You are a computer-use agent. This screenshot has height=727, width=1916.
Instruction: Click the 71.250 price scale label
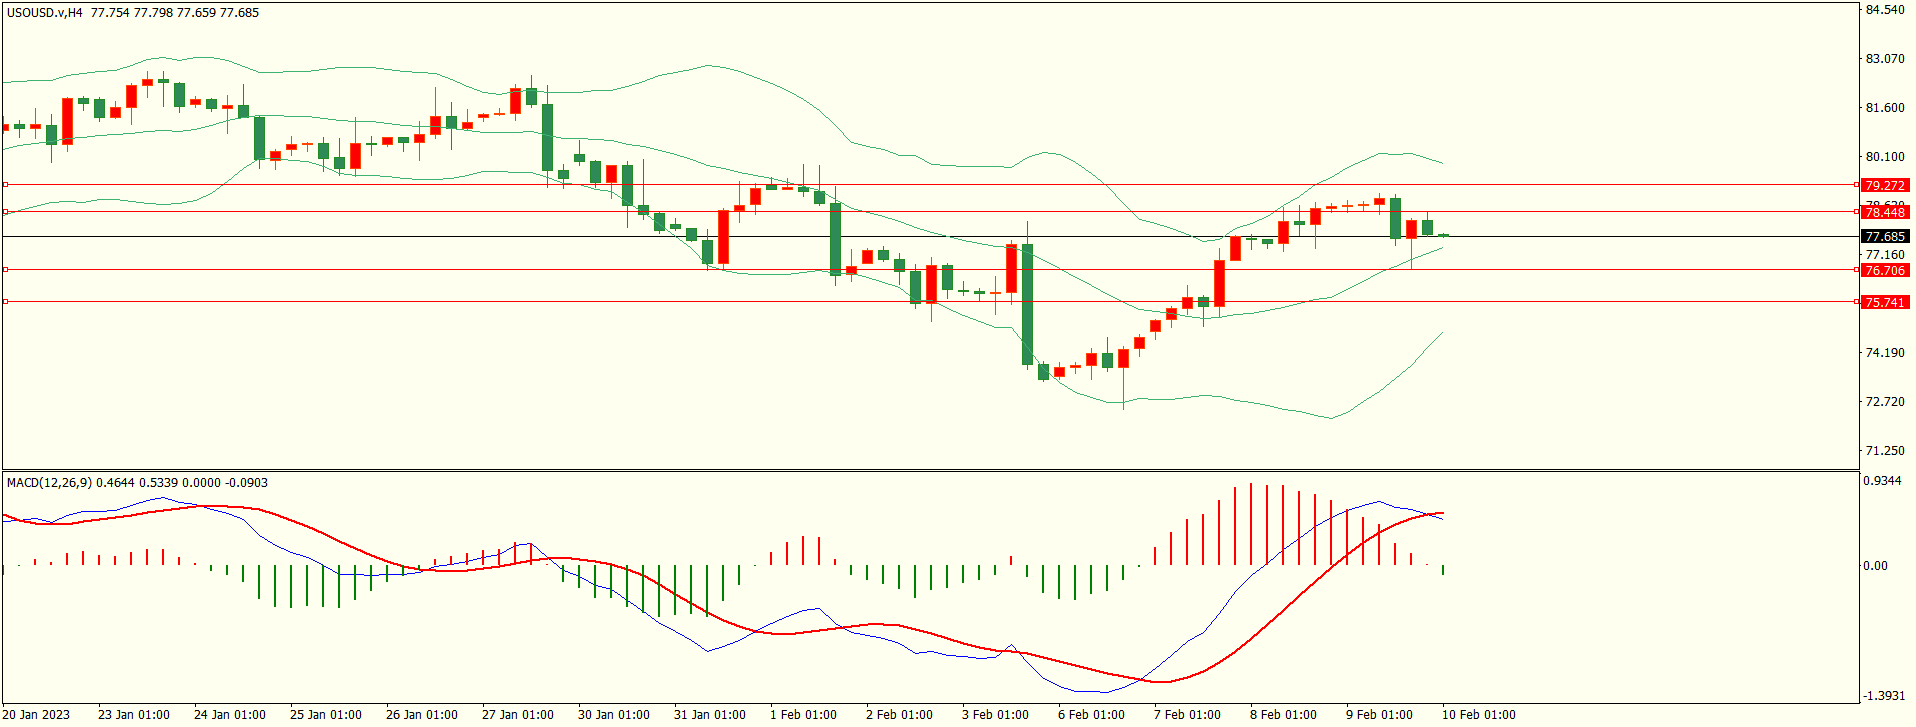pos(1885,451)
